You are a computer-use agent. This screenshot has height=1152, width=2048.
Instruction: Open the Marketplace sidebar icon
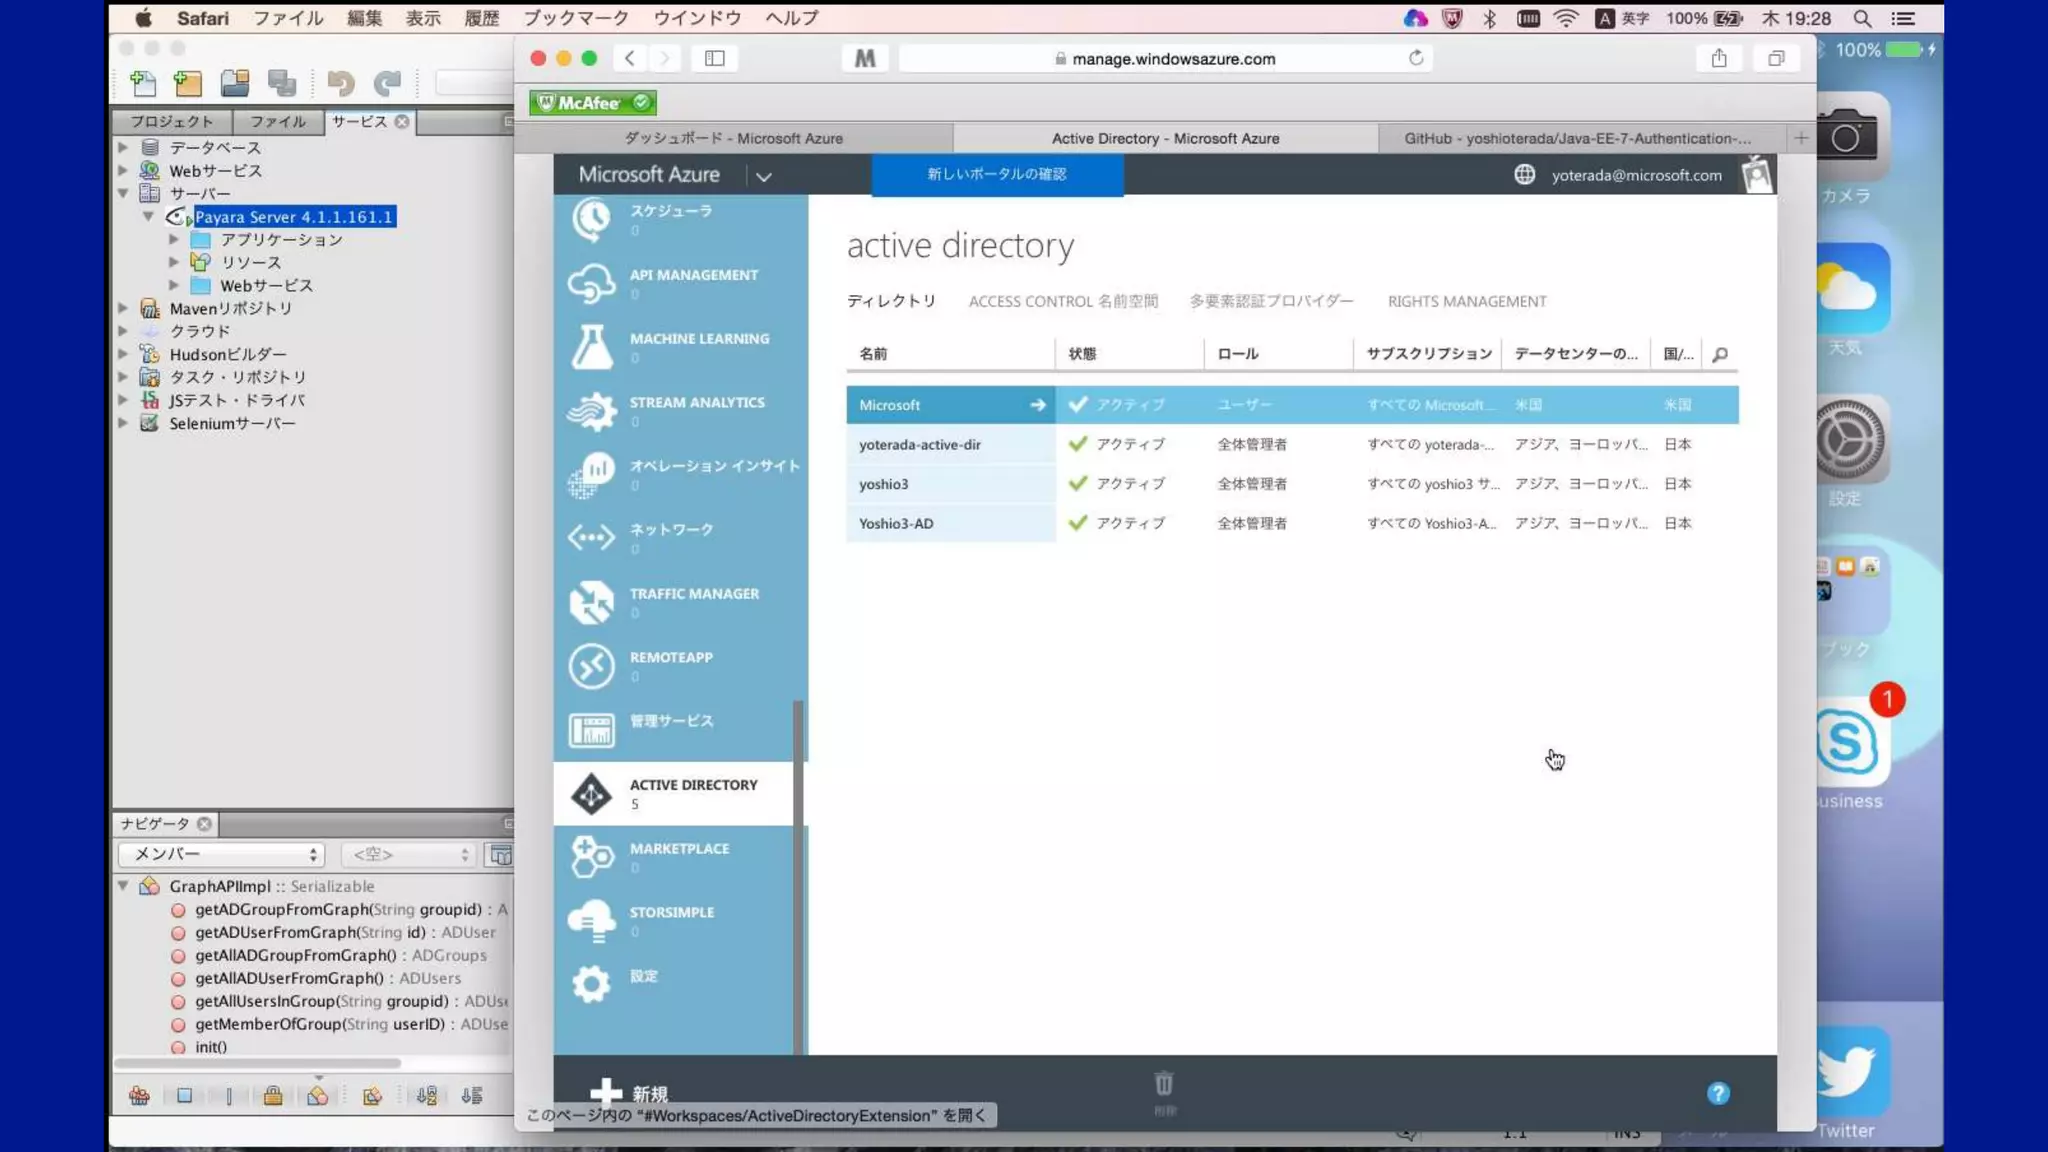point(591,857)
